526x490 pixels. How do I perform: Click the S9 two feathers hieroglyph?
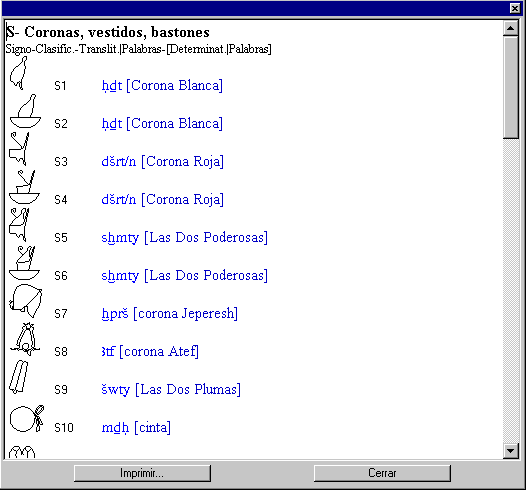tap(19, 377)
